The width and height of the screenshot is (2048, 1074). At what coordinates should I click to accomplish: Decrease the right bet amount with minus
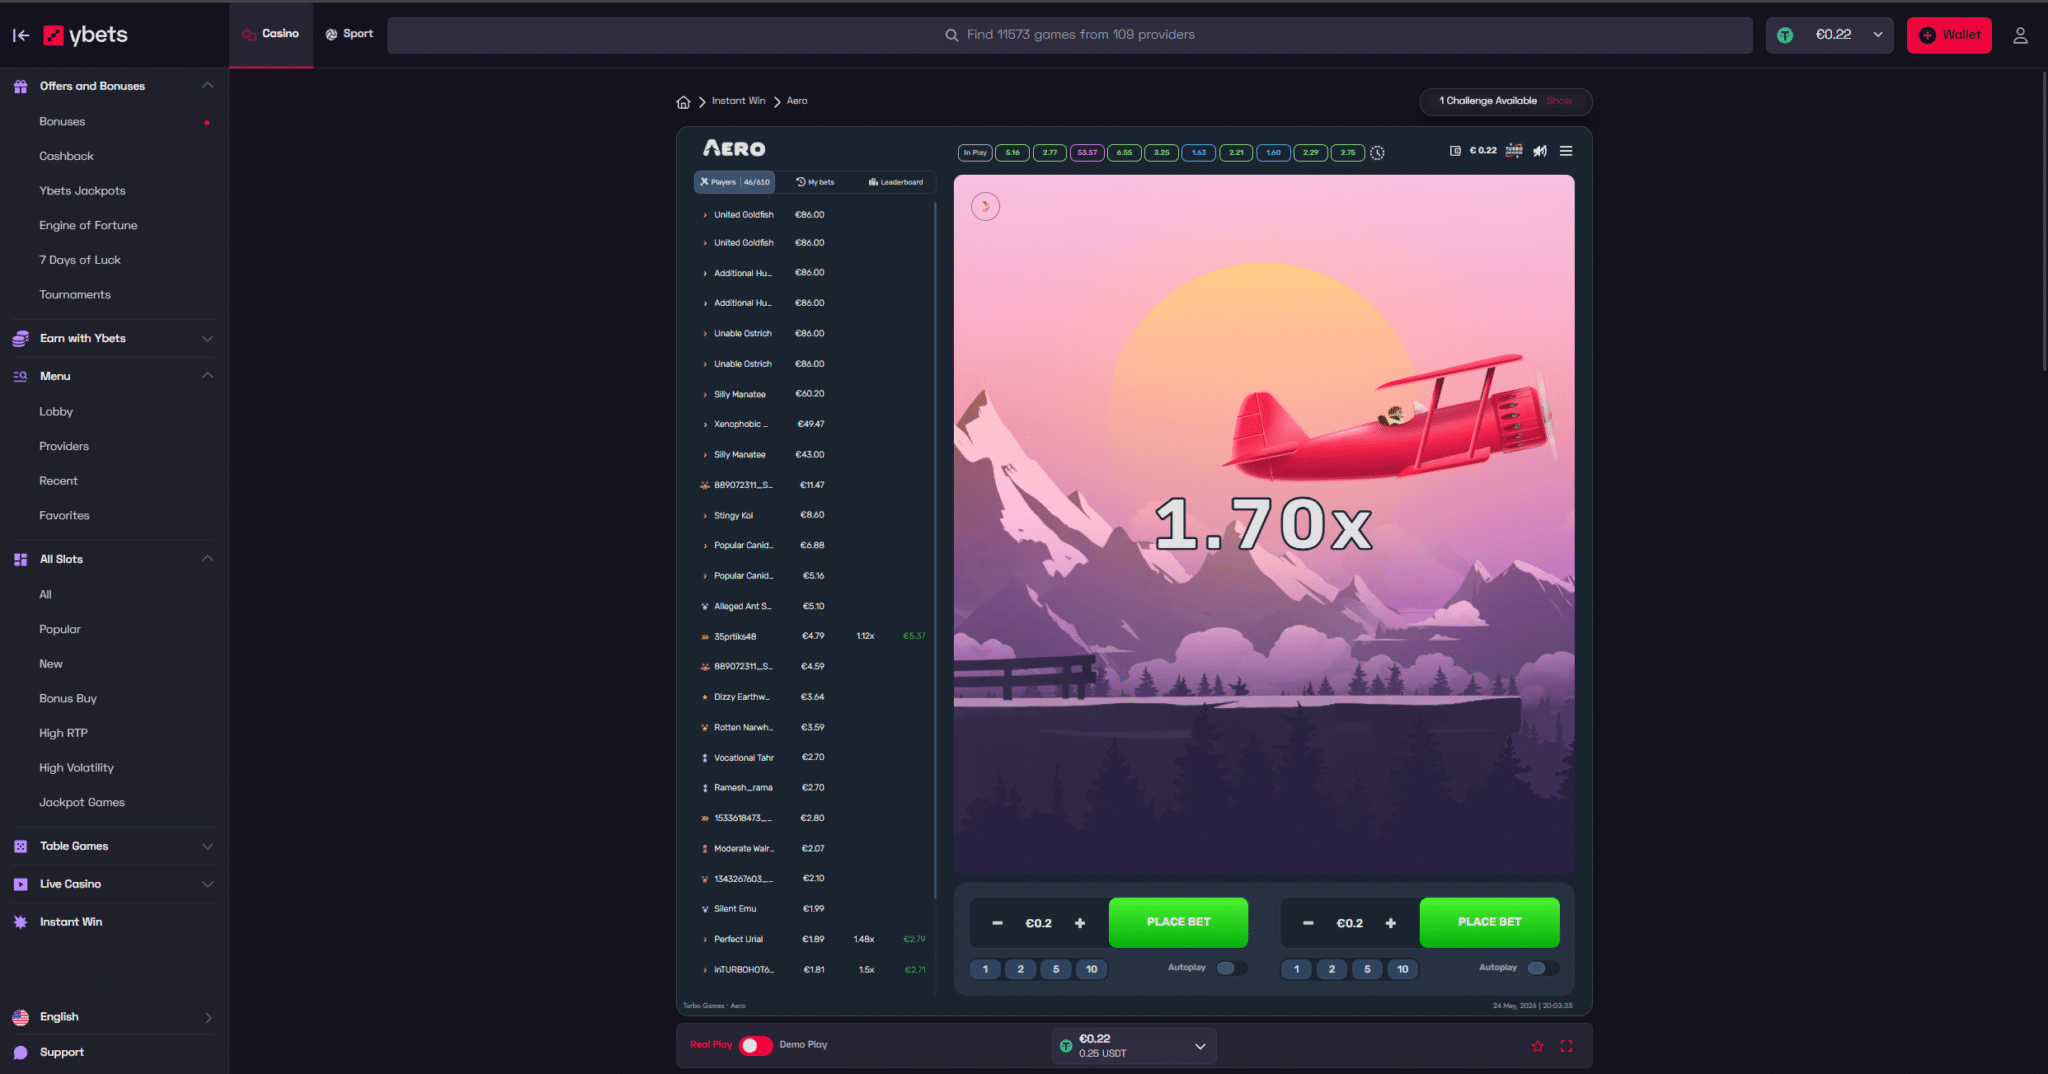click(x=1308, y=923)
